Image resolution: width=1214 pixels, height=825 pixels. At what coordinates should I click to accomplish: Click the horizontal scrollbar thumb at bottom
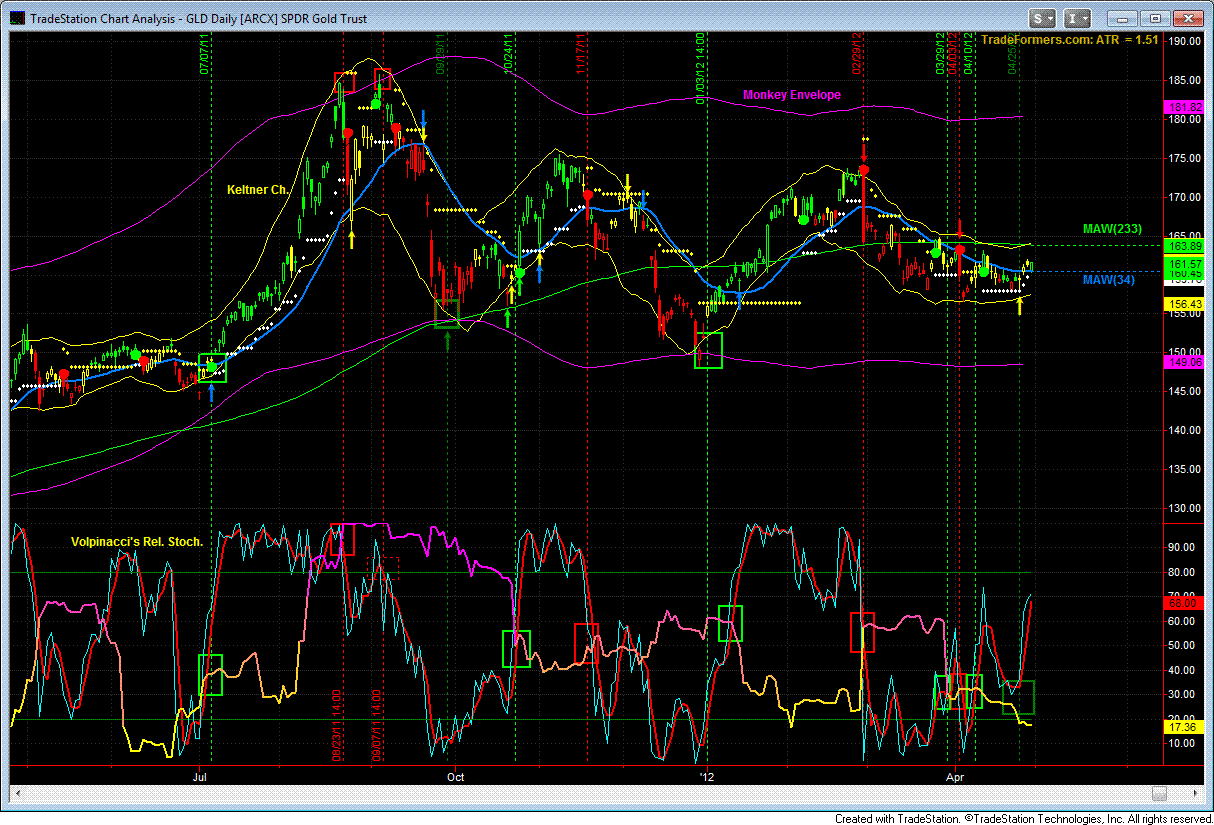(x=1159, y=793)
